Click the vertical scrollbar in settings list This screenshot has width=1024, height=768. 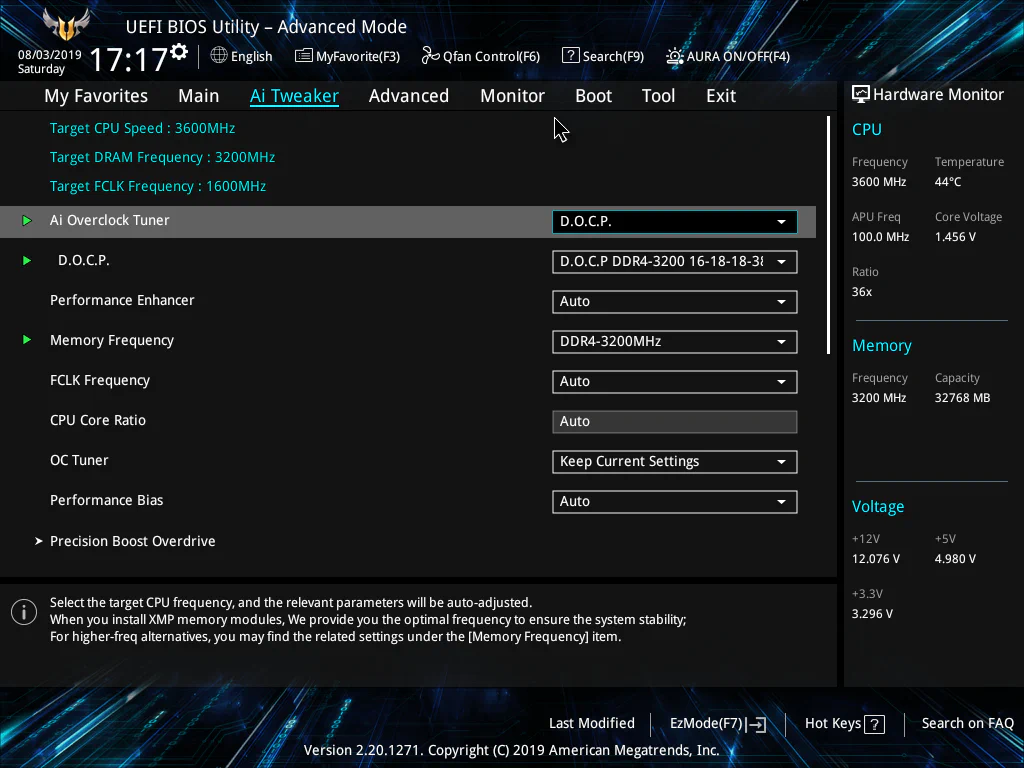click(828, 235)
